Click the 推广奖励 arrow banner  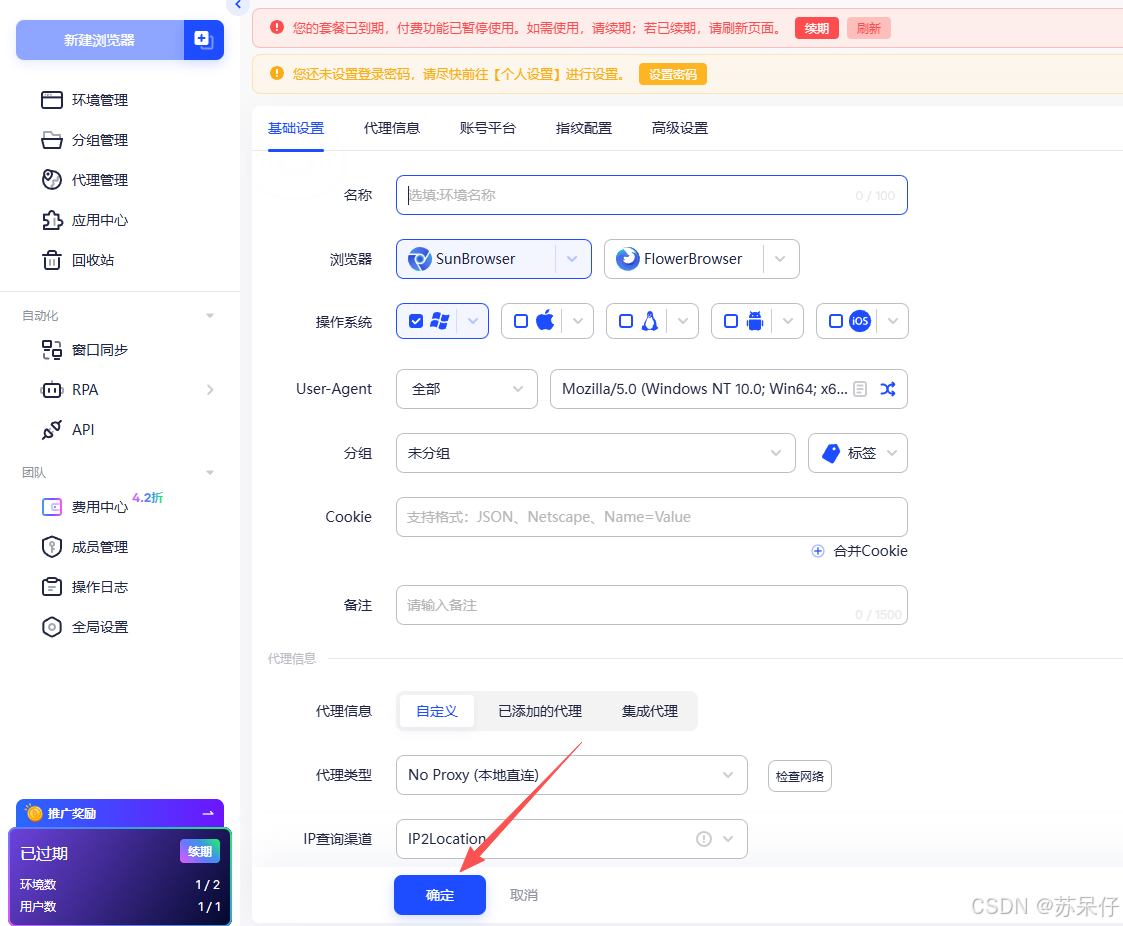coord(120,813)
